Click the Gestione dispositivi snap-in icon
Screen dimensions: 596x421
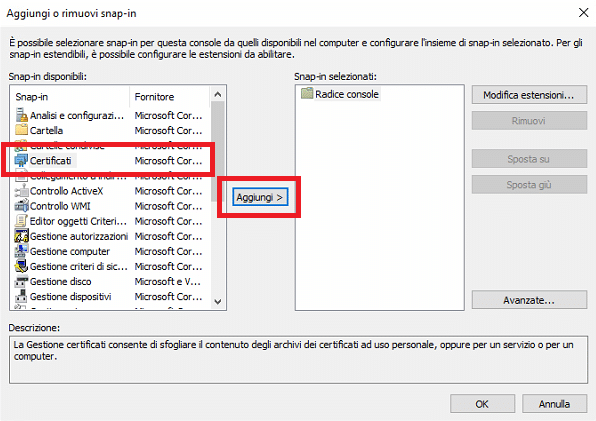pos(21,296)
